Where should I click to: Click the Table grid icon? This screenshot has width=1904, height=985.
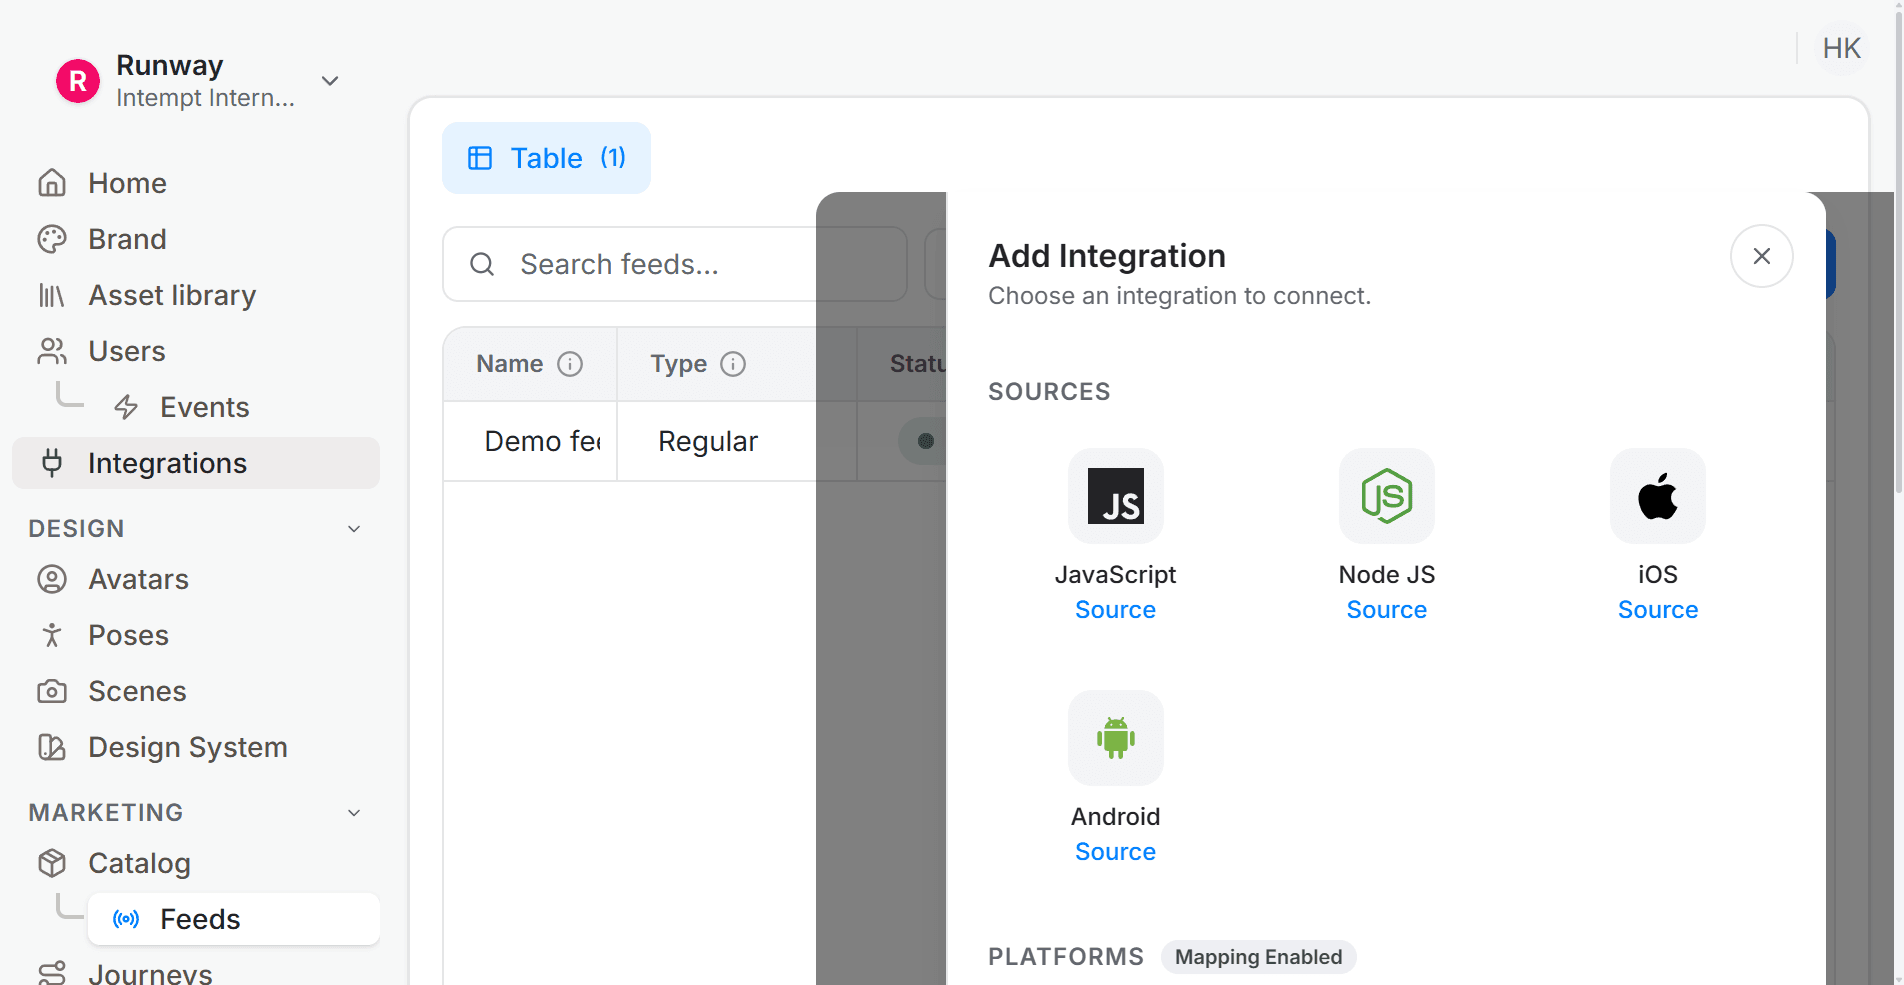480,158
